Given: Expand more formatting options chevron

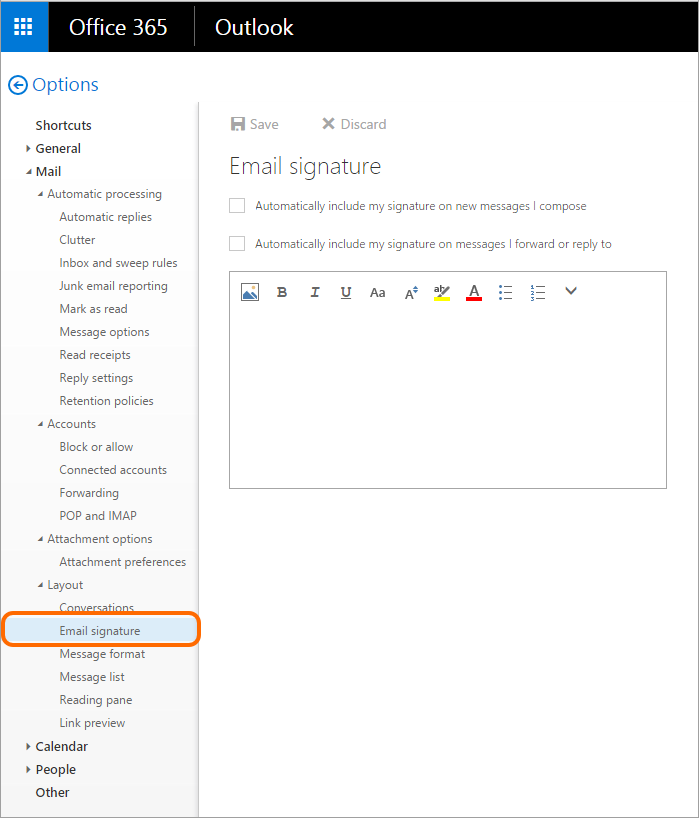Looking at the screenshot, I should click(x=571, y=291).
